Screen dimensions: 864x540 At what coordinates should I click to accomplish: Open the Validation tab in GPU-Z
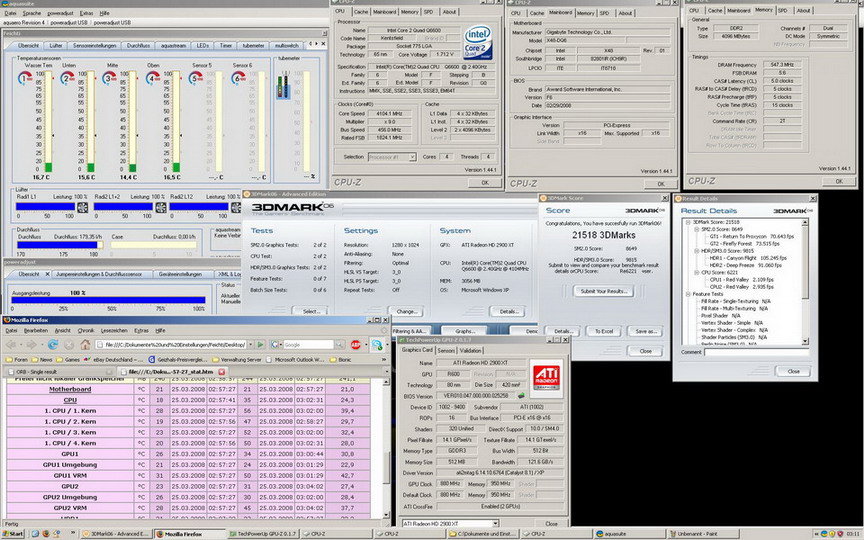[471, 350]
